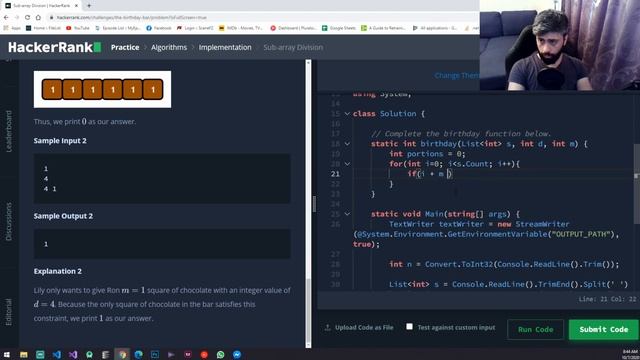Open the IMDb bookmark
640x360 pixels.
point(240,28)
